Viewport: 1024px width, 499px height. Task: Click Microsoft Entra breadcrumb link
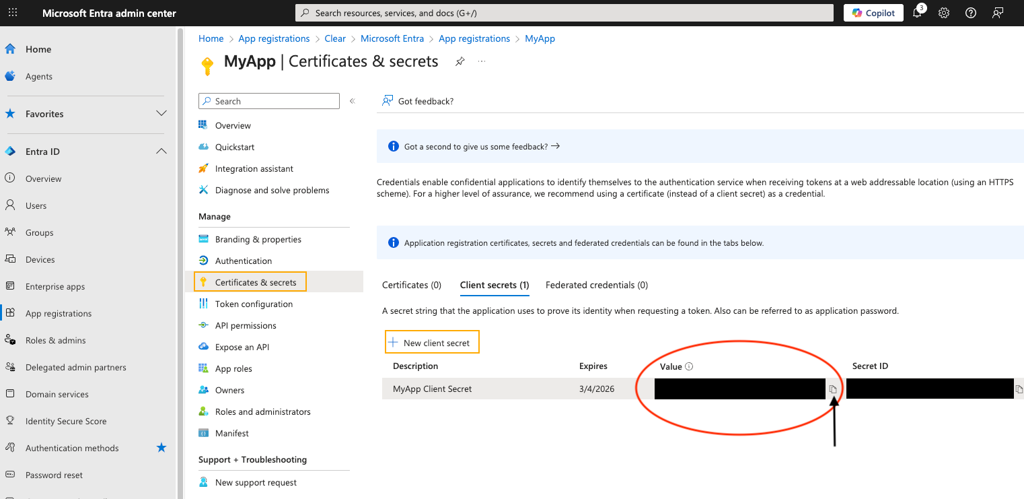392,39
